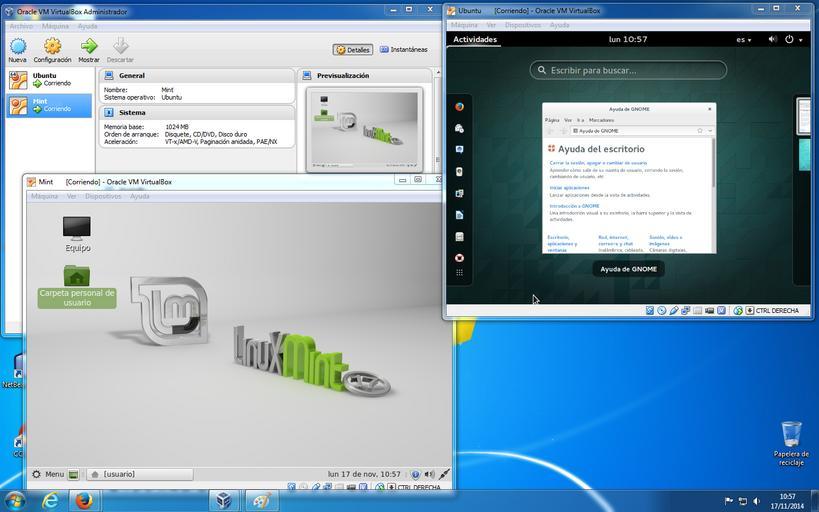Viewport: 819px width, 512px height.
Task: Click GNOME volume icon in top bar
Action: (x=771, y=40)
